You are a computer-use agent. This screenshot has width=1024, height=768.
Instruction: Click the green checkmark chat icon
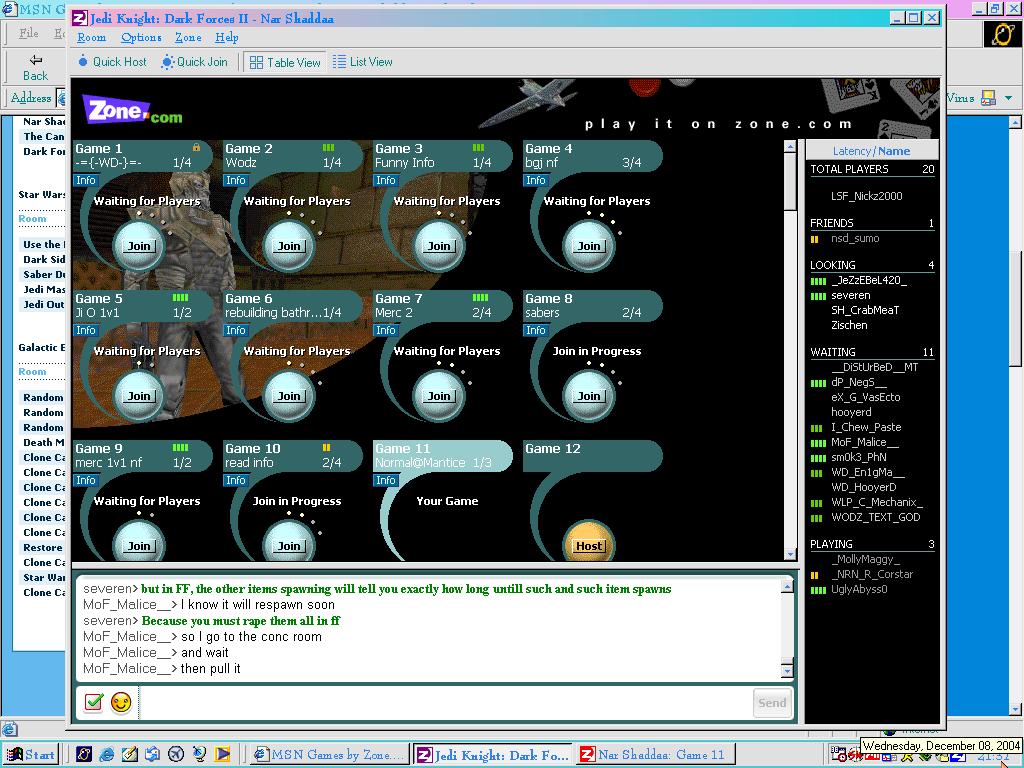[x=93, y=703]
